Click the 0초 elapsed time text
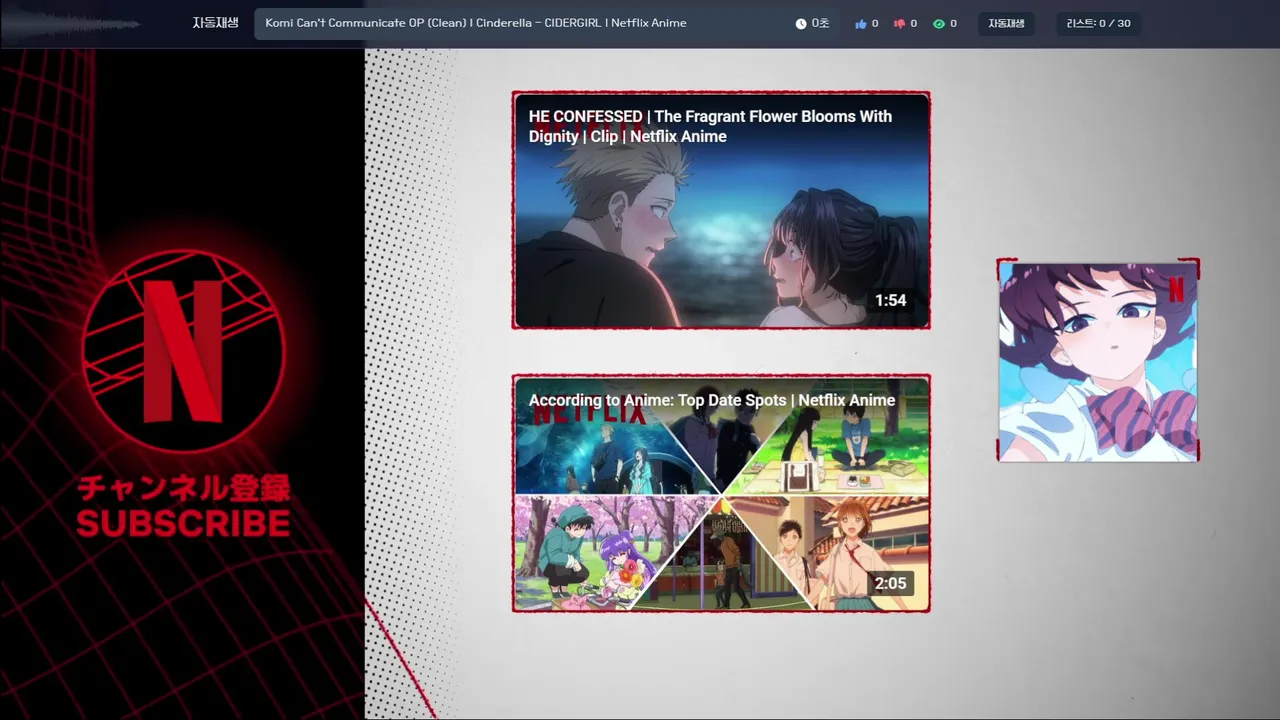The width and height of the screenshot is (1280, 720). 820,23
